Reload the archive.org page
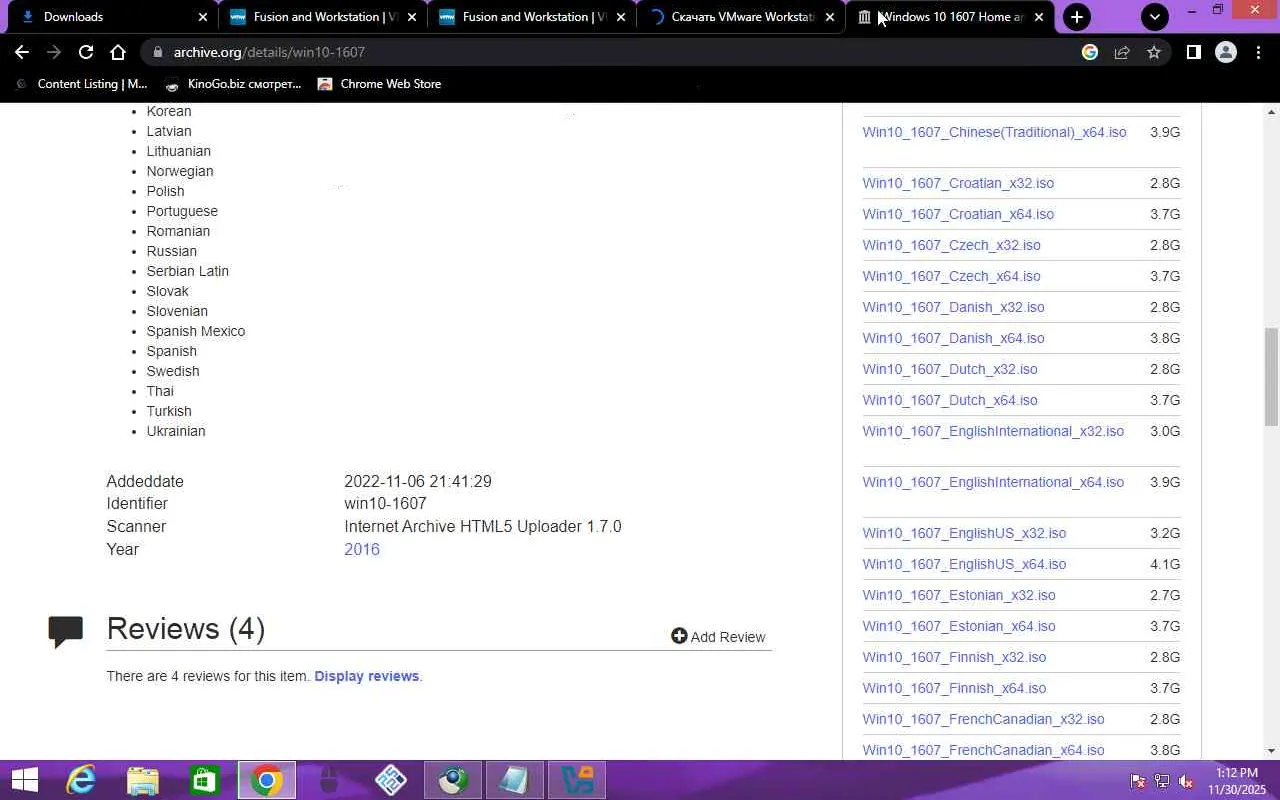 (86, 52)
